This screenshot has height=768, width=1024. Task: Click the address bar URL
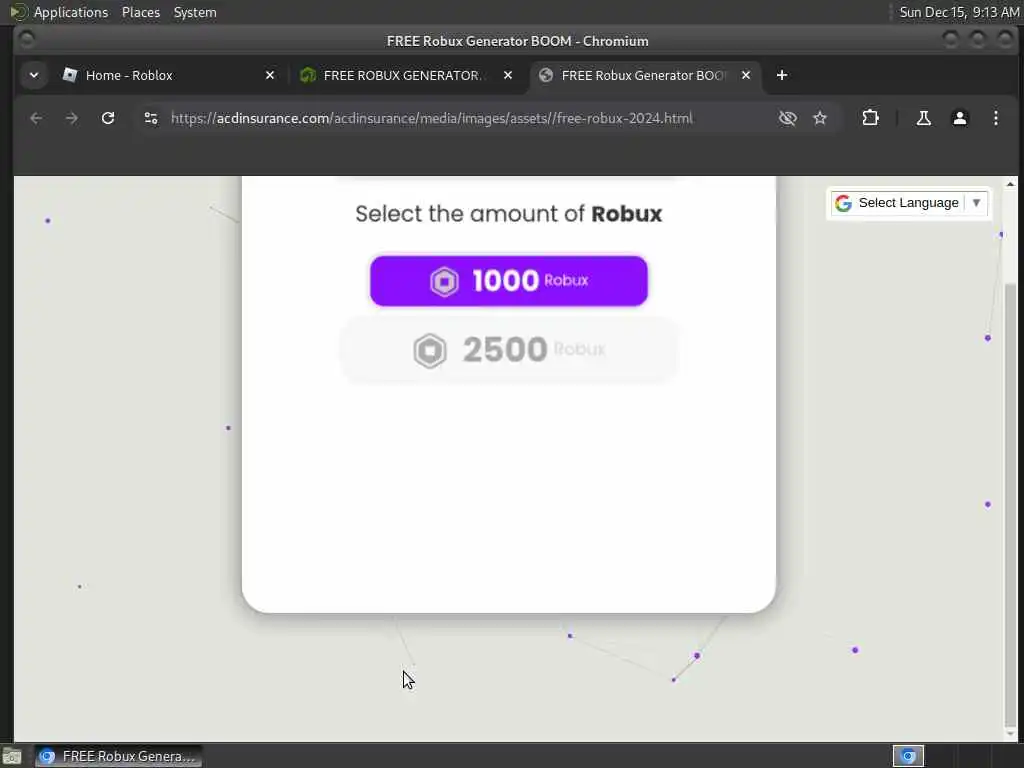[432, 118]
